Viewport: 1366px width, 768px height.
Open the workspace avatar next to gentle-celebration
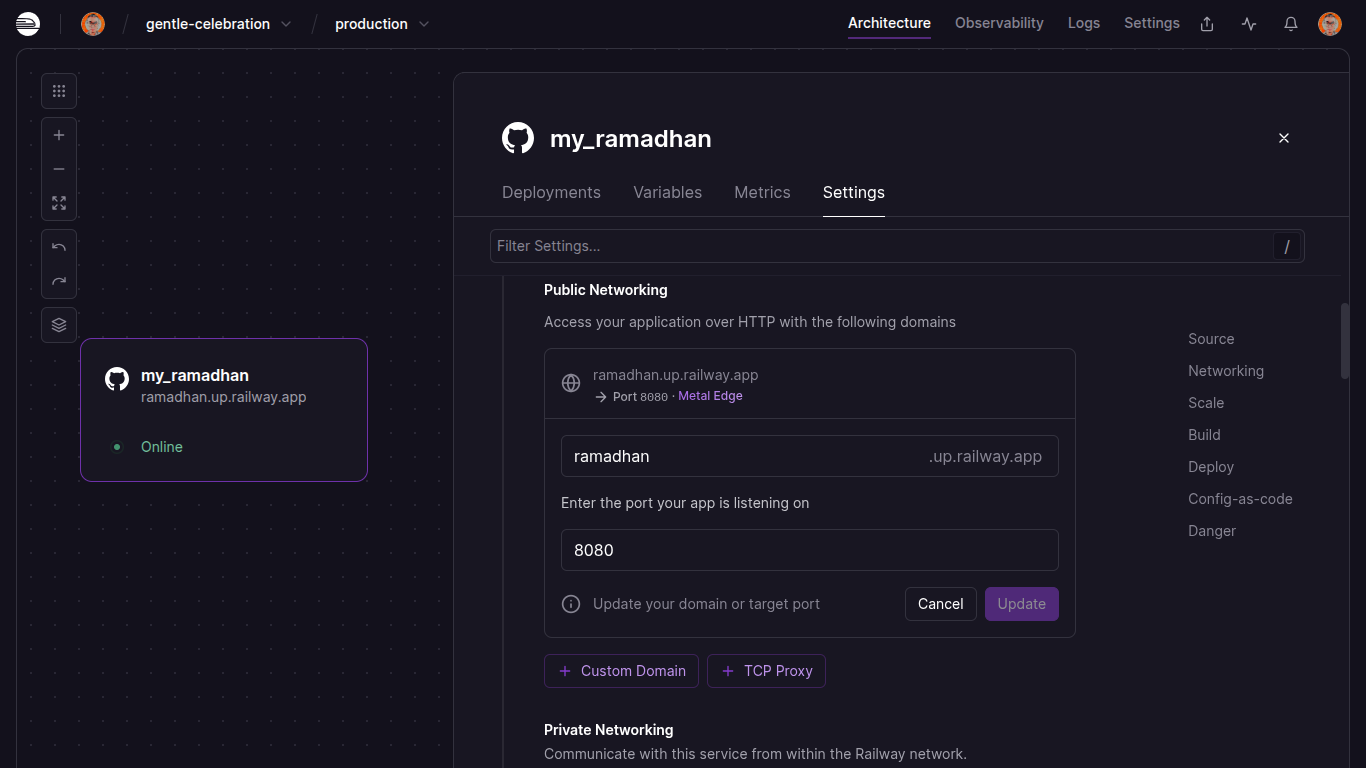pyautogui.click(x=93, y=23)
